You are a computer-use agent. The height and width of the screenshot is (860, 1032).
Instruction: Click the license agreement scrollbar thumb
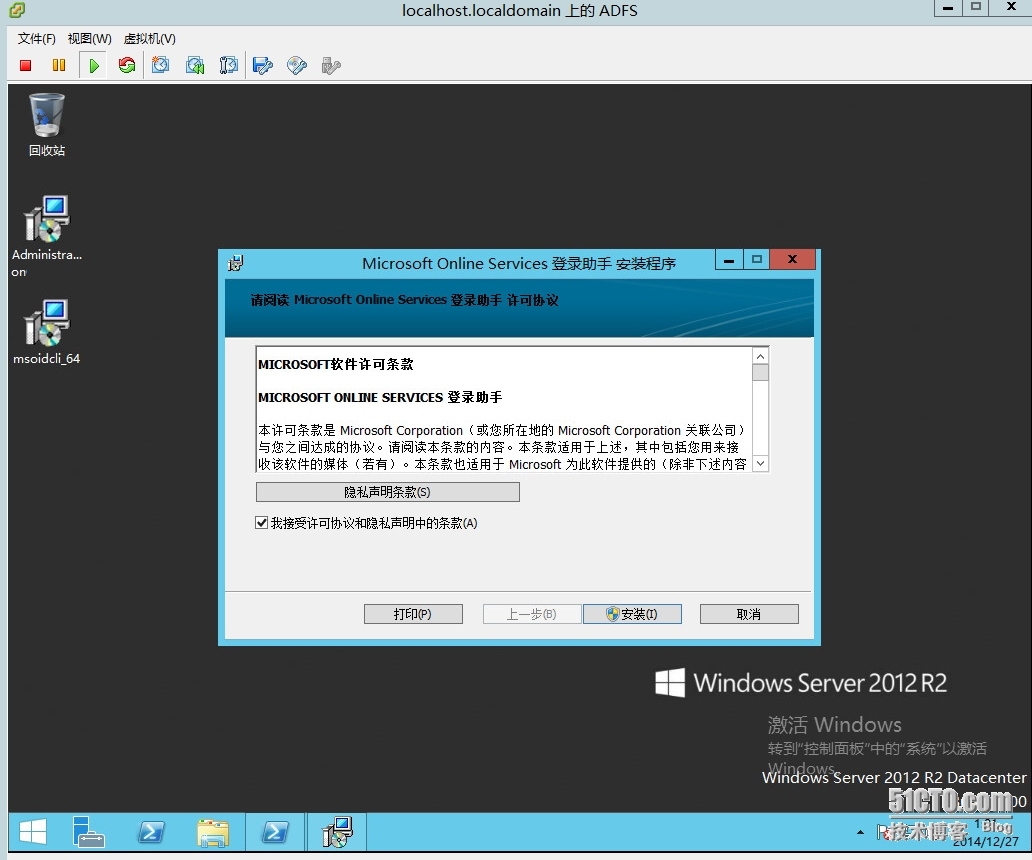(760, 372)
